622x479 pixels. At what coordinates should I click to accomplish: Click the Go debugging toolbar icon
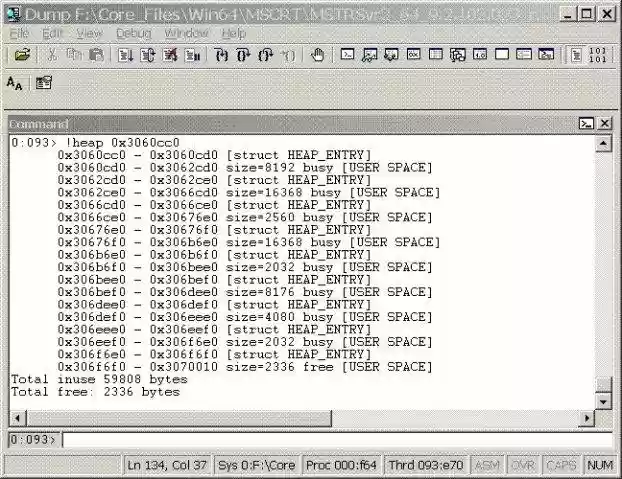click(125, 55)
